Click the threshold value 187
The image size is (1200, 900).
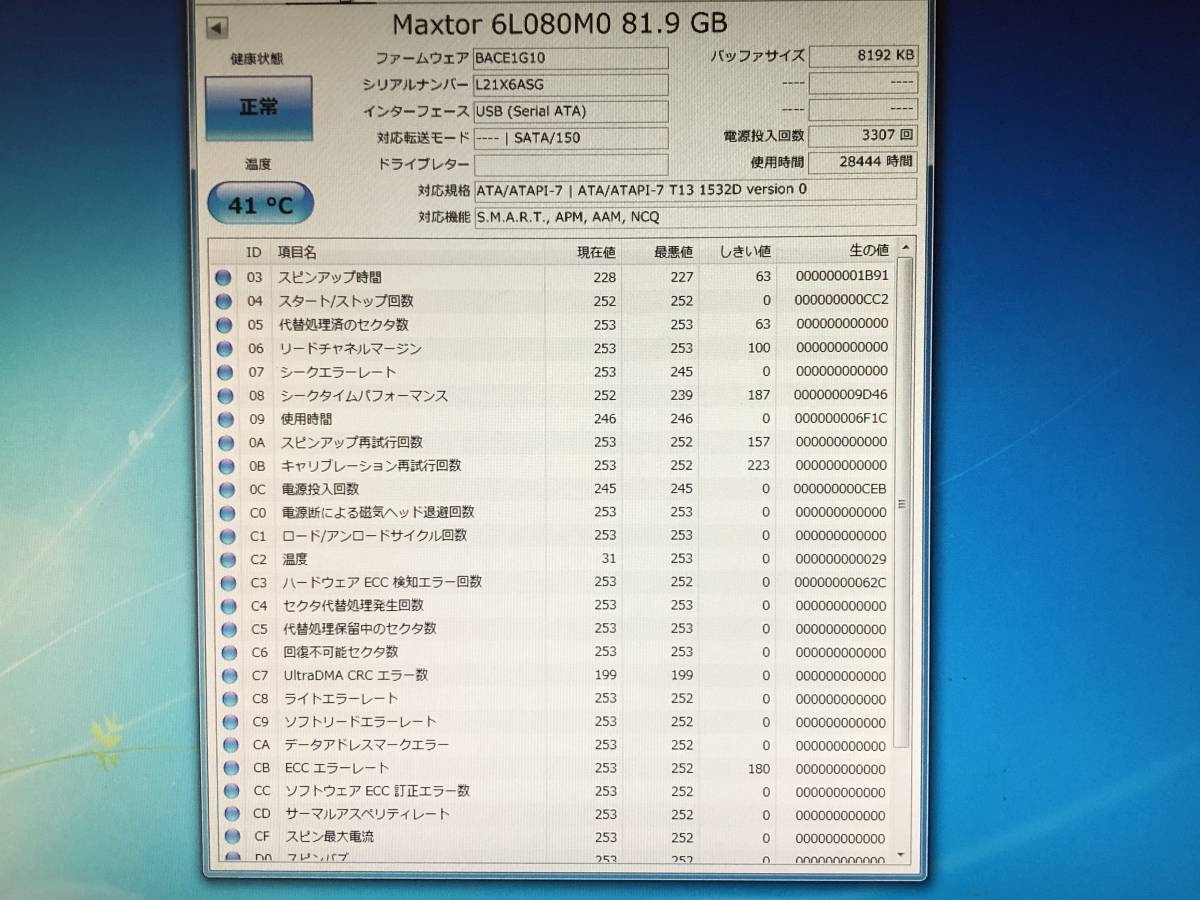[x=759, y=395]
